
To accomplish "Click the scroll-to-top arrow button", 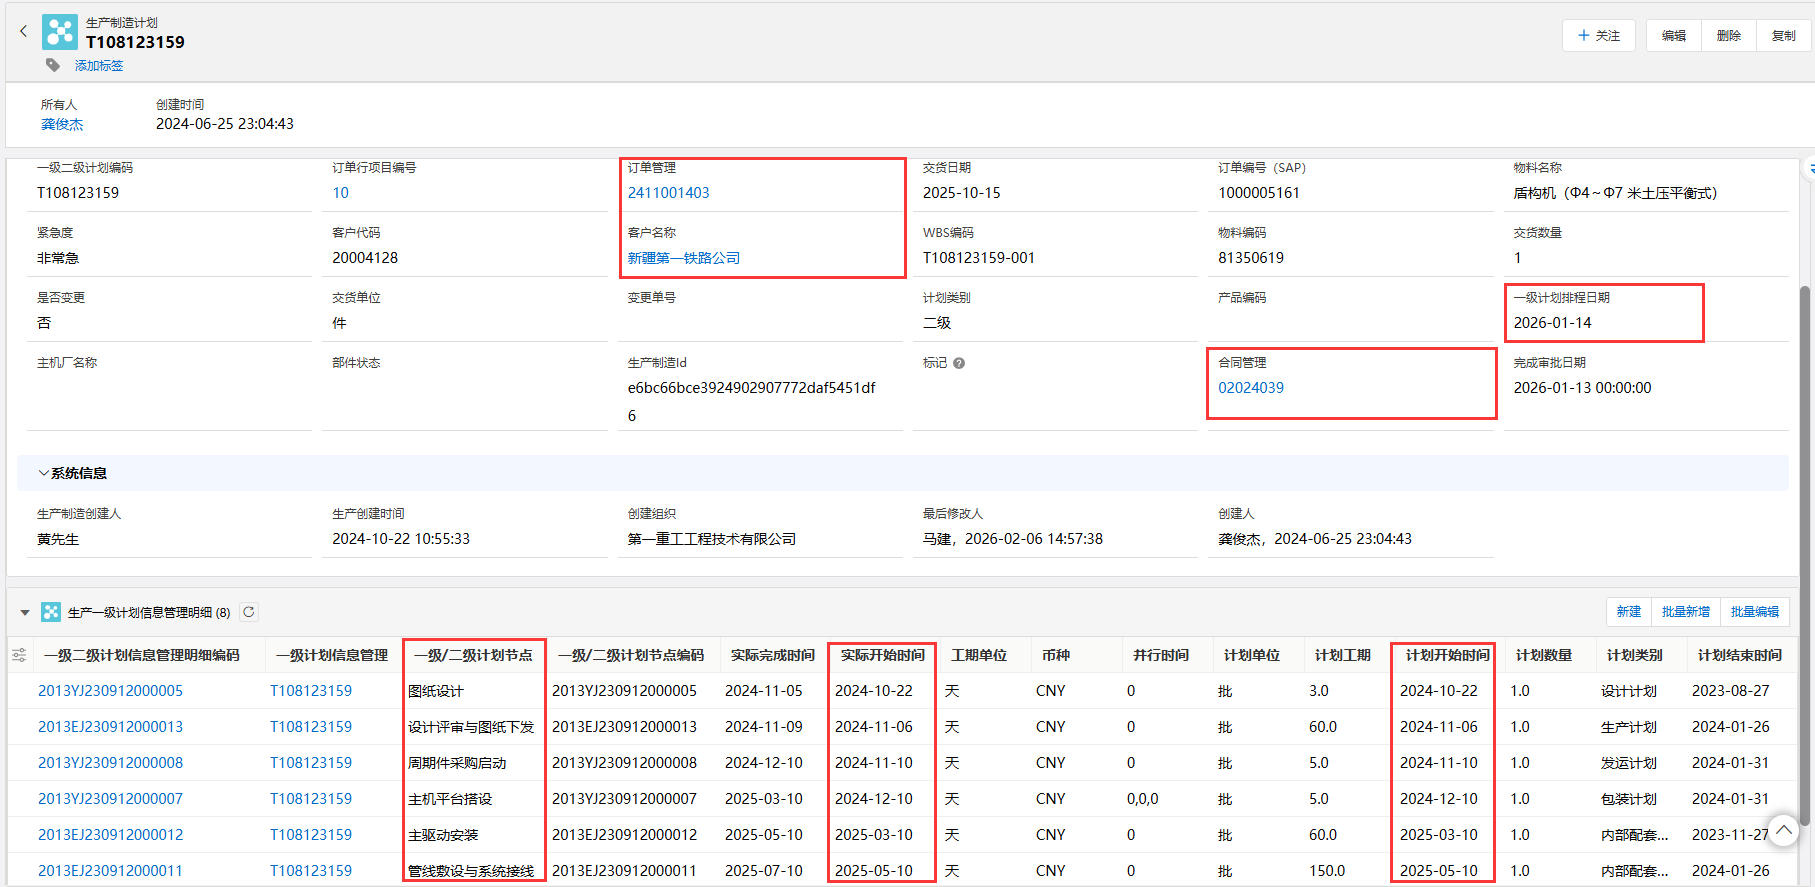I will click(1783, 830).
